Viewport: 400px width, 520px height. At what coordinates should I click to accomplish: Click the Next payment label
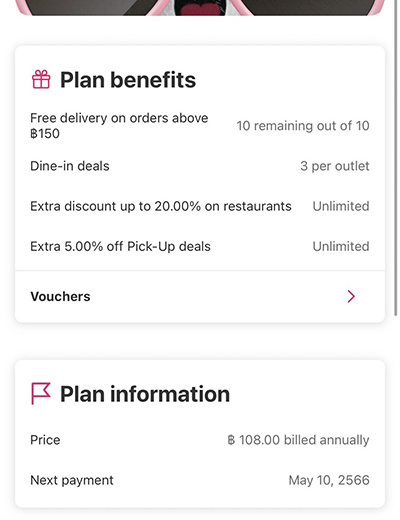point(72,480)
